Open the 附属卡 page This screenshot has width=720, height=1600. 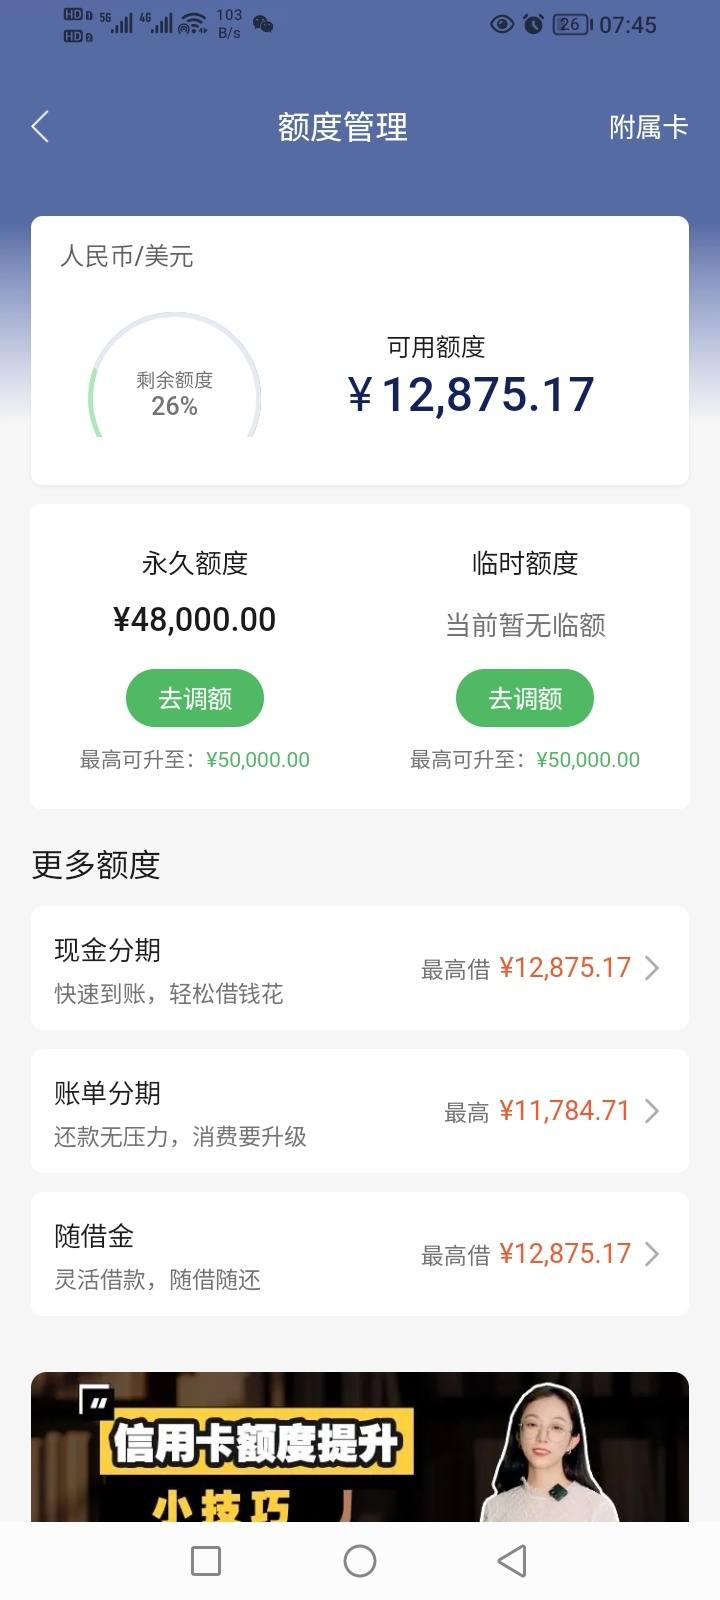pyautogui.click(x=648, y=127)
